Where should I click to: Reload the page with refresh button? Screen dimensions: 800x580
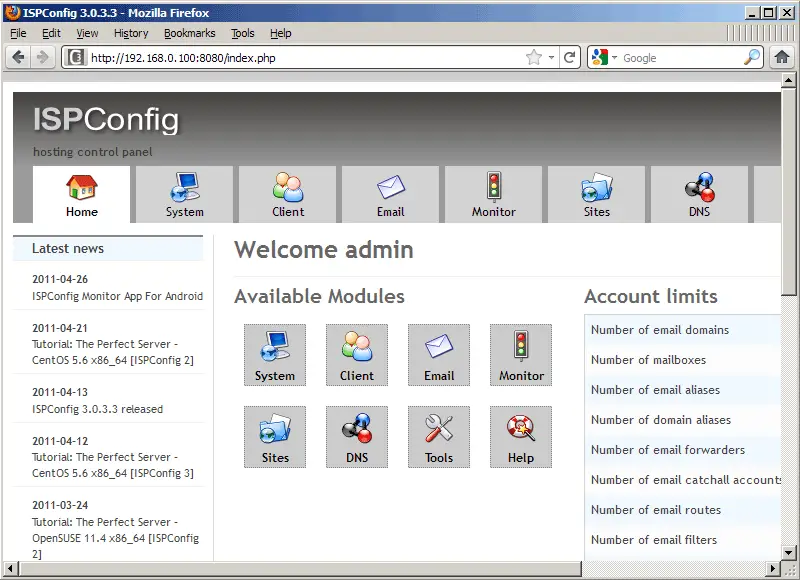click(570, 58)
